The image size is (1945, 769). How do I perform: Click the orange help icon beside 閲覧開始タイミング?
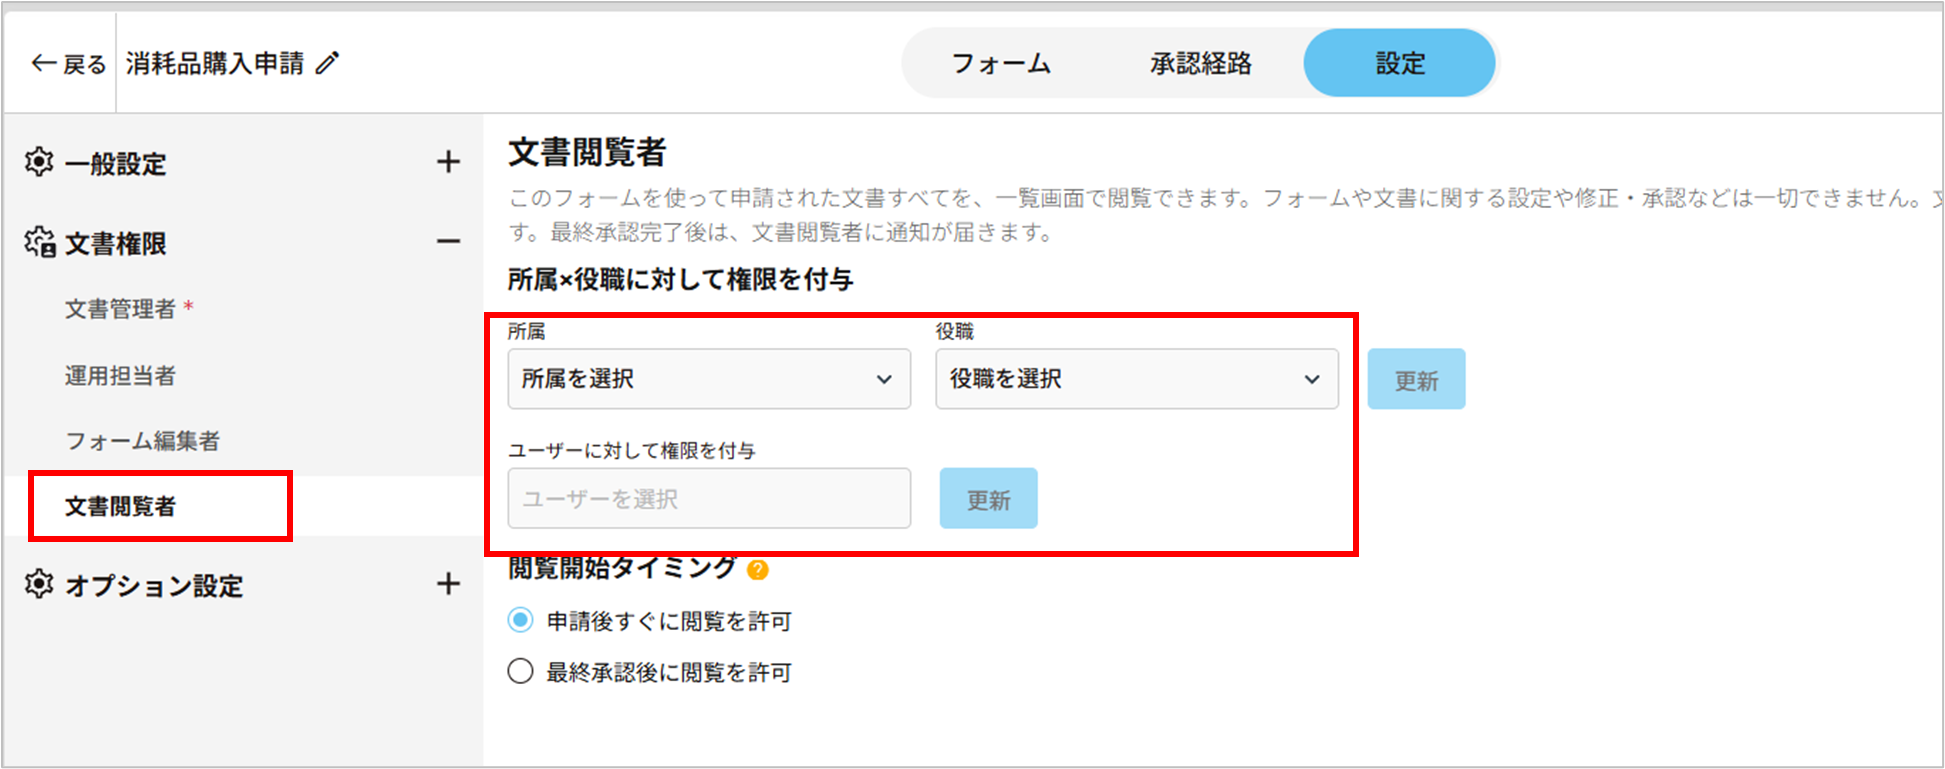(x=758, y=570)
